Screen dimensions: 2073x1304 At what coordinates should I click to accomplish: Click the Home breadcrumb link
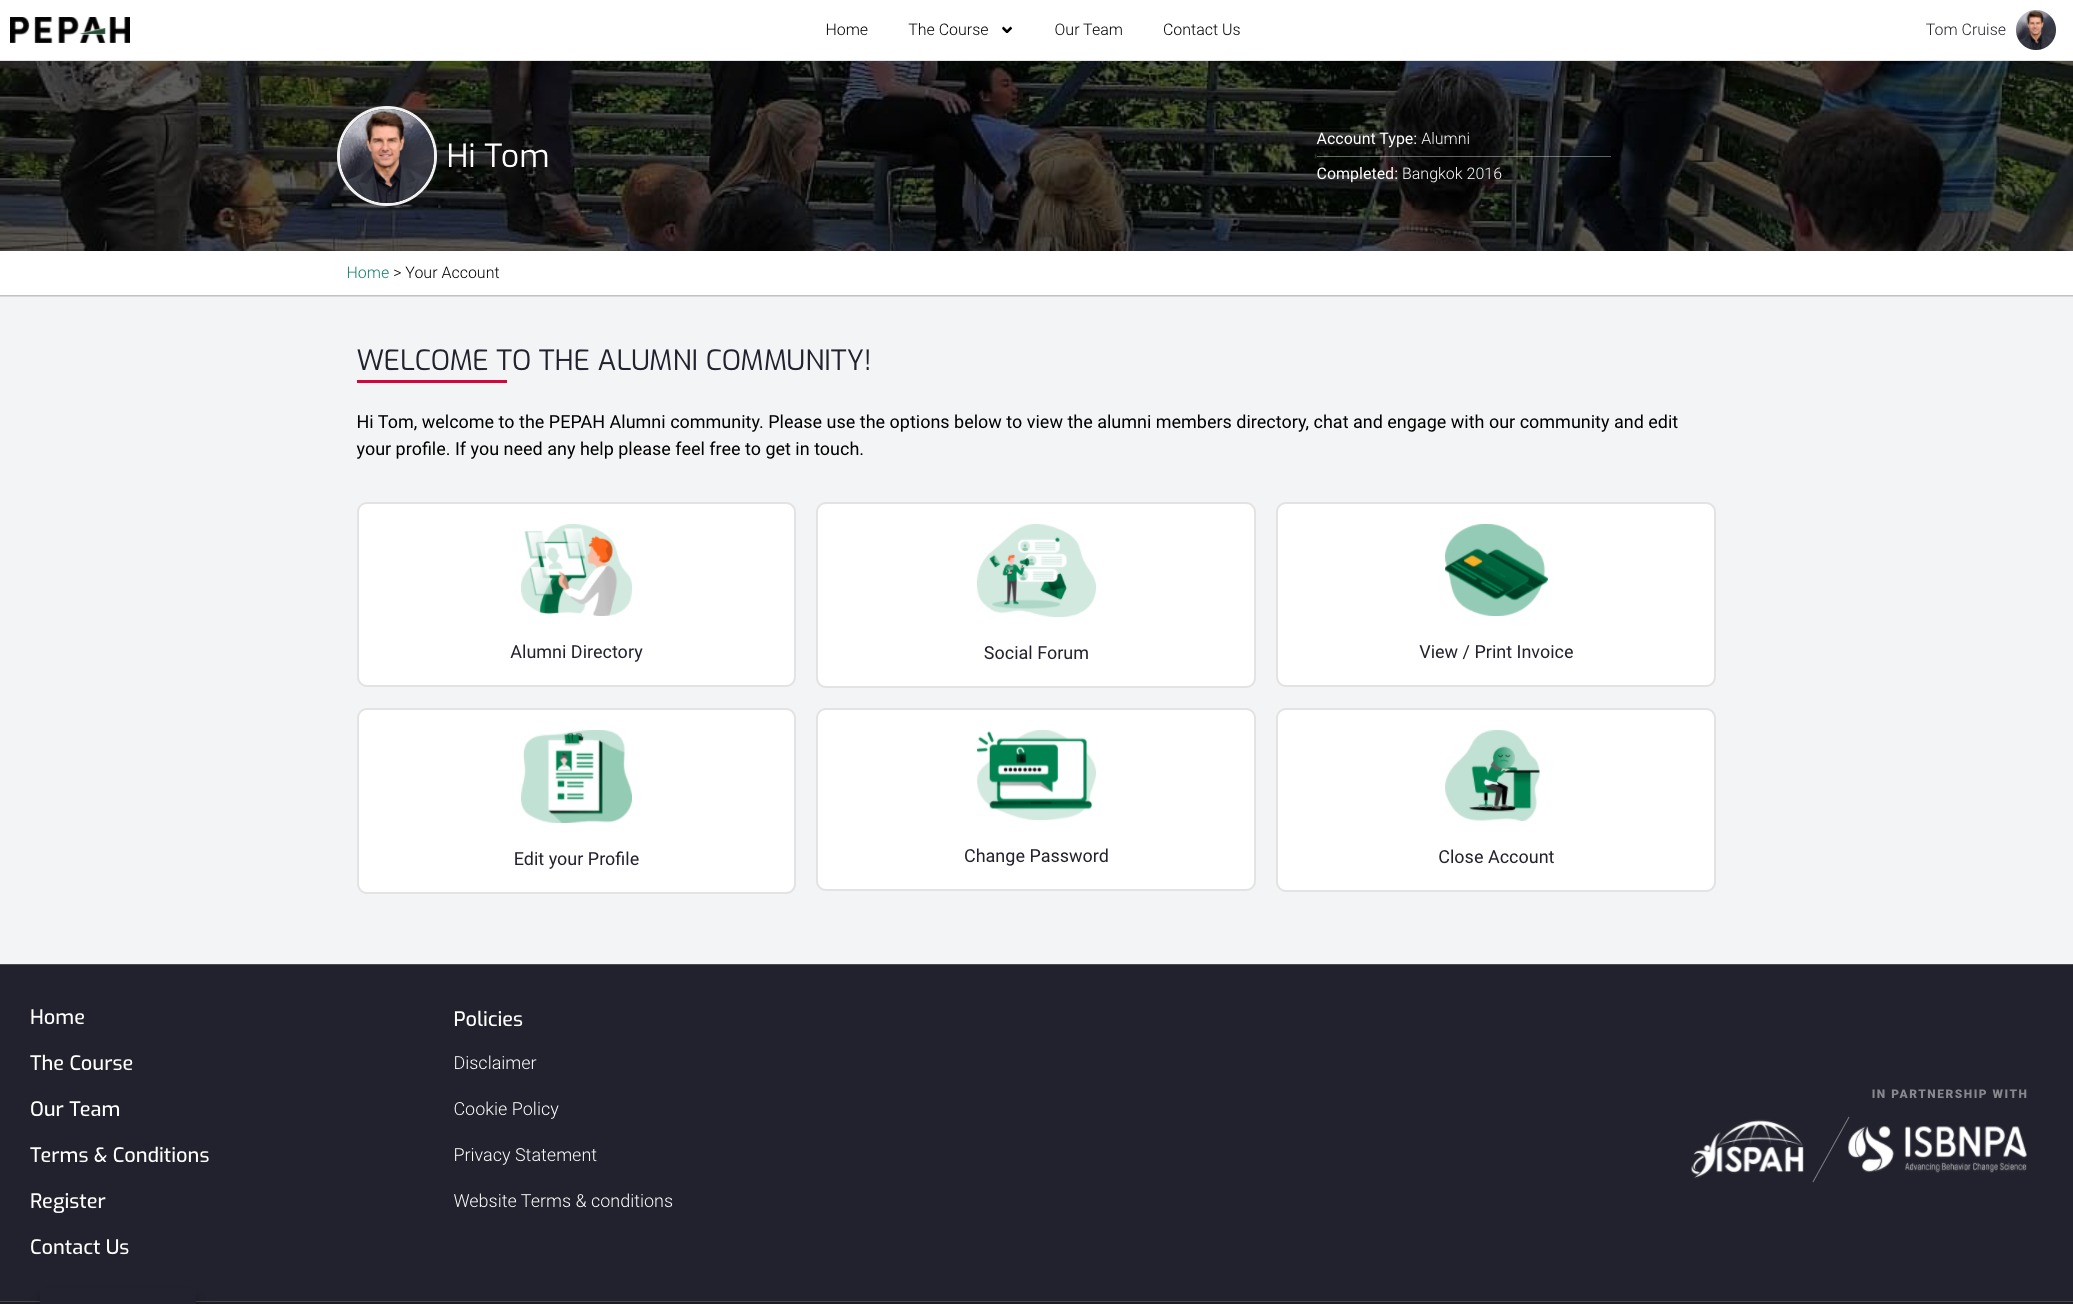(367, 272)
